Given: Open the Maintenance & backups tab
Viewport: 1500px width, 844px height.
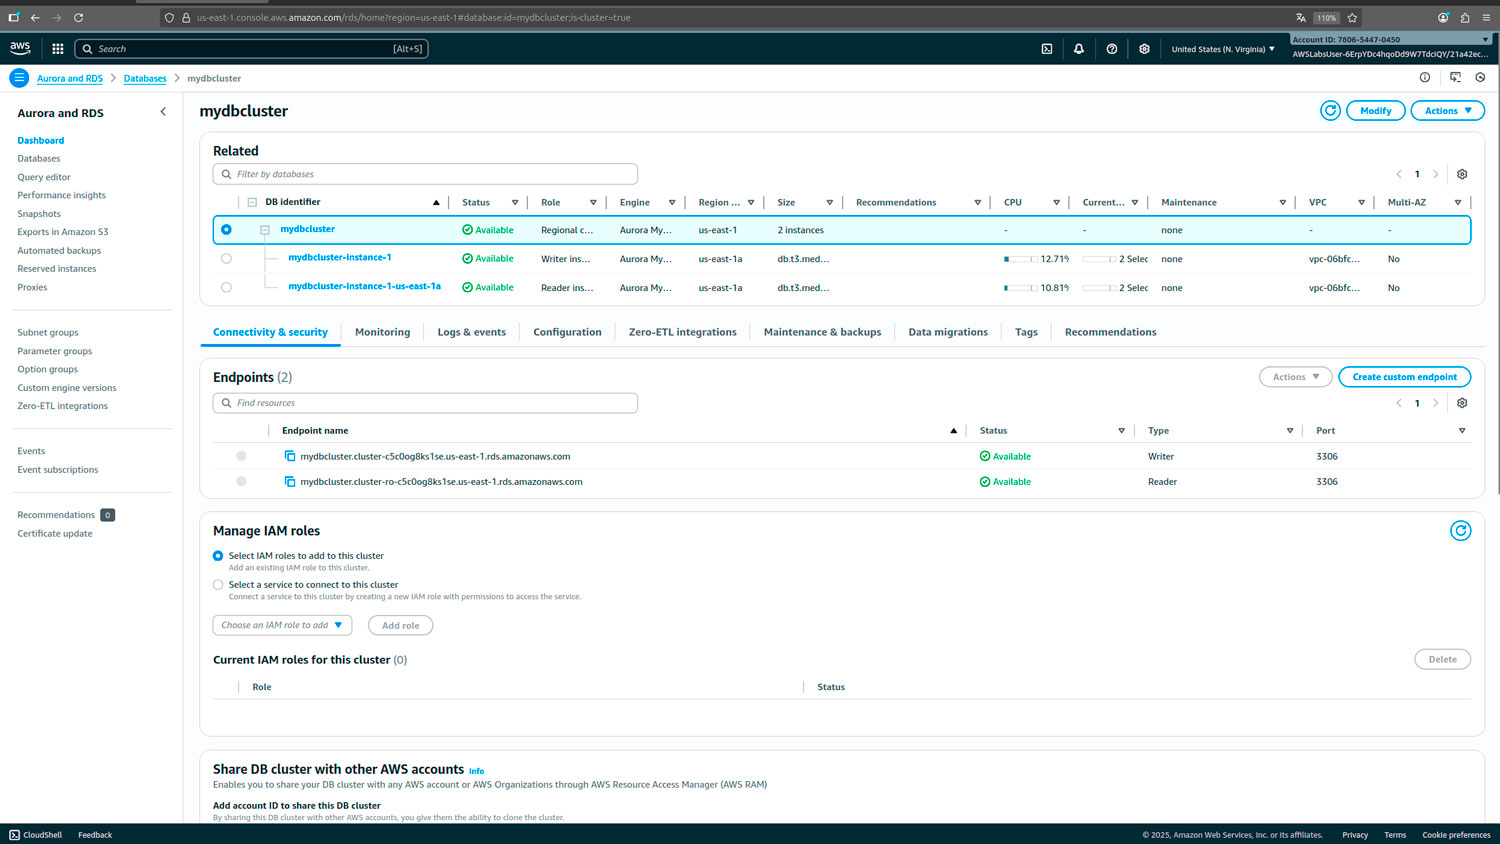Looking at the screenshot, I should (821, 332).
